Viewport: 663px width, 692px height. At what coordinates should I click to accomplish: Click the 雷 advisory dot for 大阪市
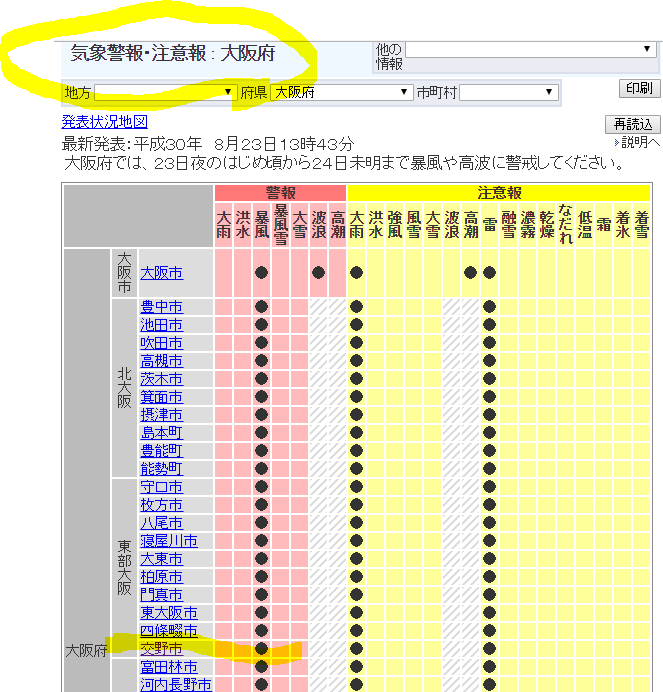[x=490, y=273]
